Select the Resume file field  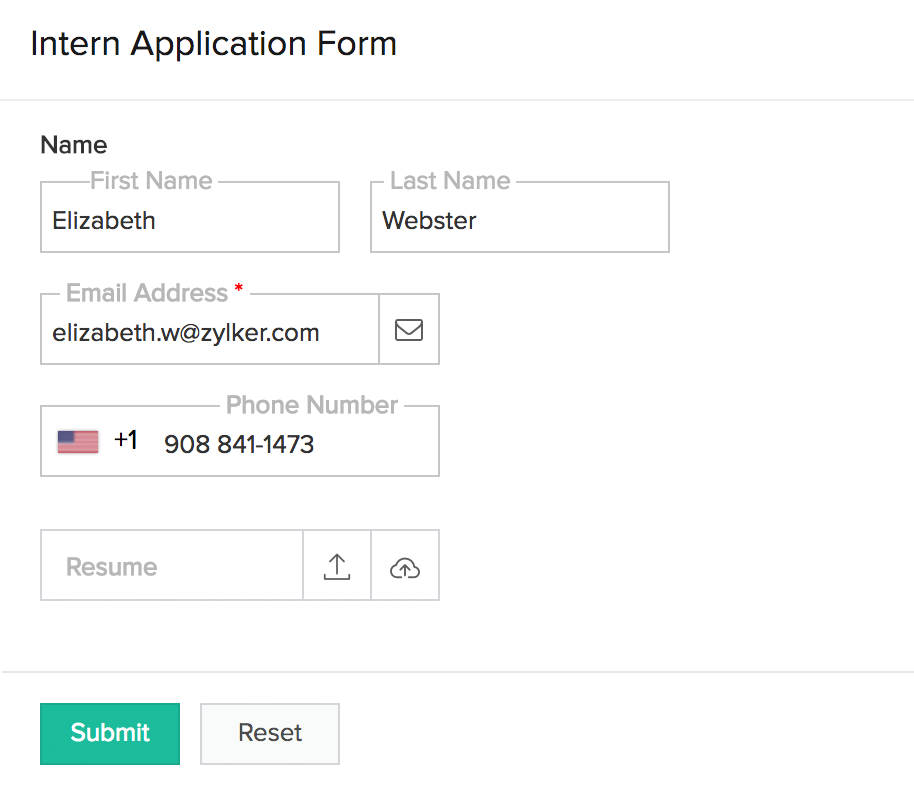172,566
